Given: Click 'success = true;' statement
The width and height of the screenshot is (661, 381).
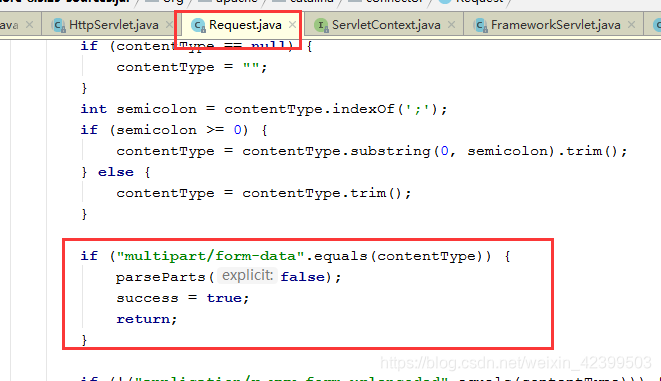Looking at the screenshot, I should click(183, 298).
